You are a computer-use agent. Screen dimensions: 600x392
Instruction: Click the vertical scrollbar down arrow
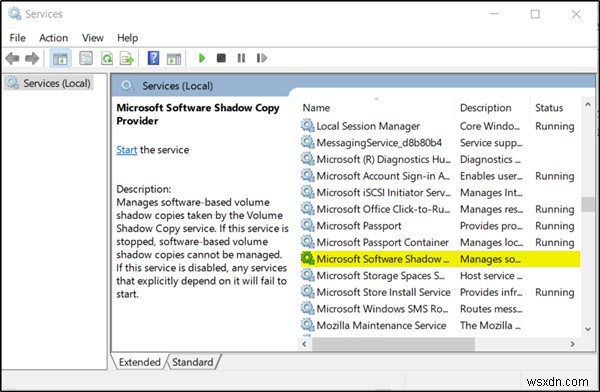click(588, 329)
